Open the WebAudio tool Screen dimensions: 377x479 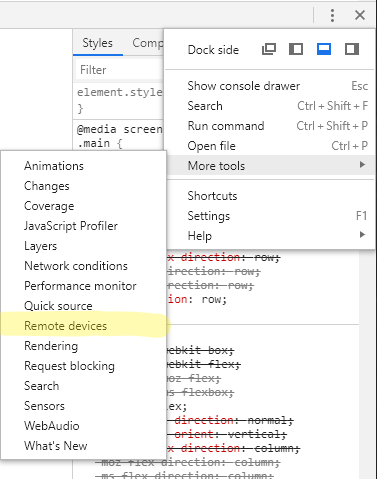(83, 426)
